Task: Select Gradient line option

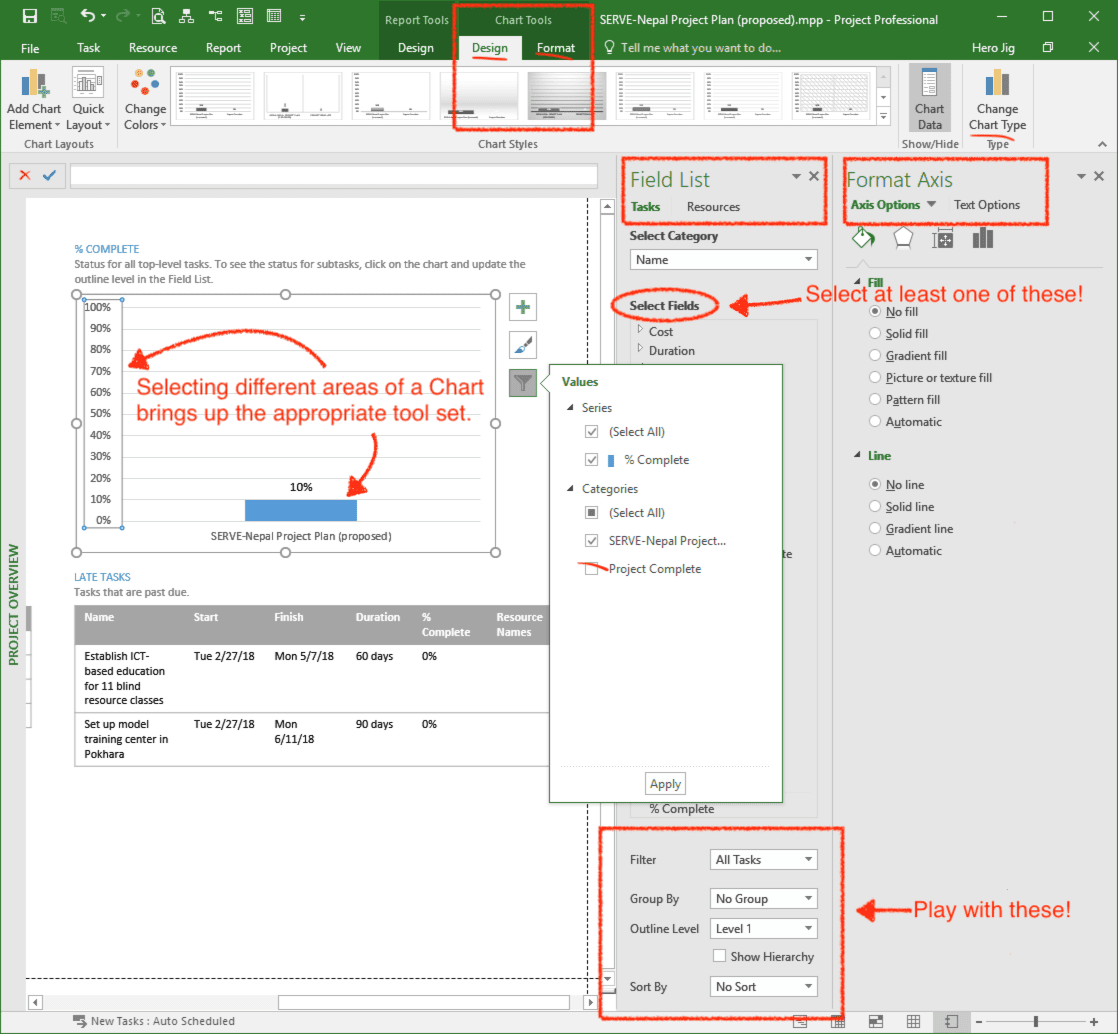Action: (875, 528)
